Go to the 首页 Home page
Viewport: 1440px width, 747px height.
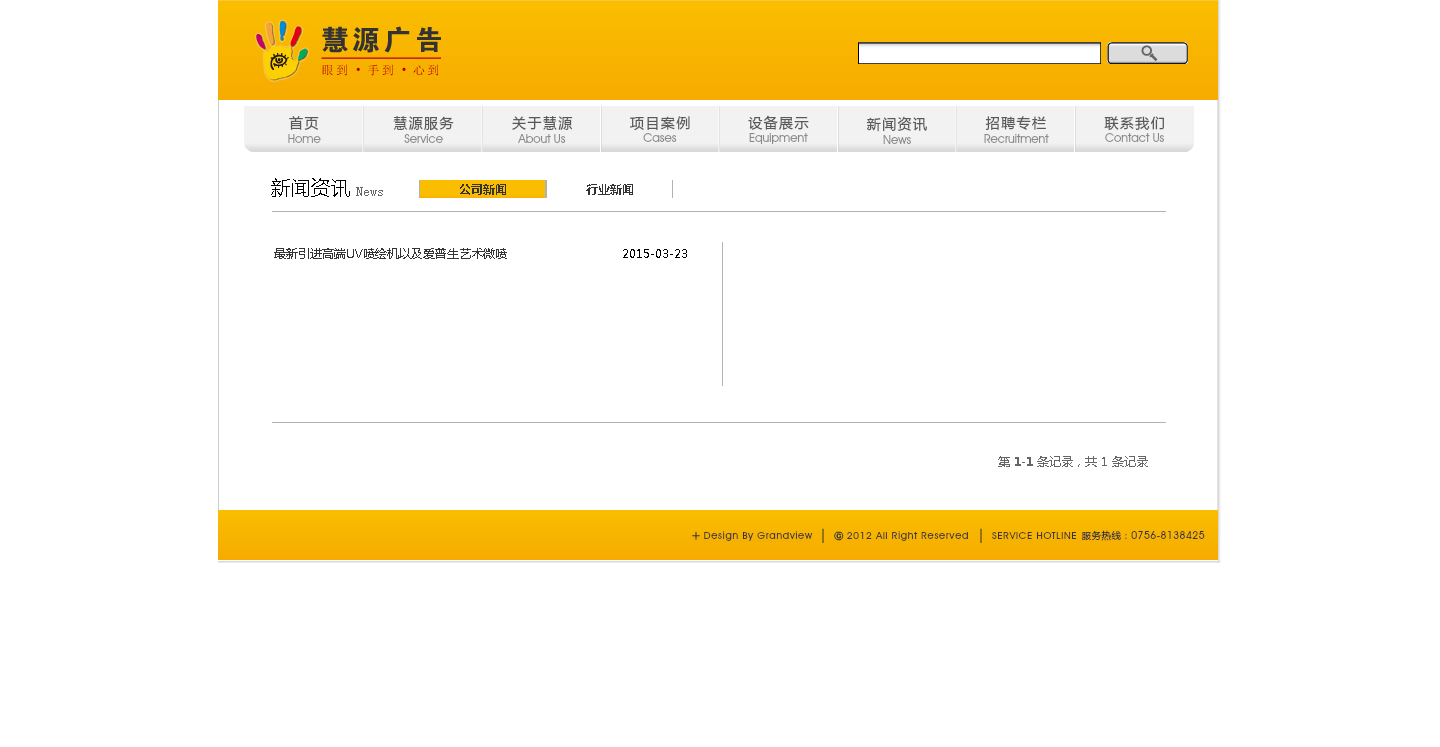pyautogui.click(x=304, y=130)
